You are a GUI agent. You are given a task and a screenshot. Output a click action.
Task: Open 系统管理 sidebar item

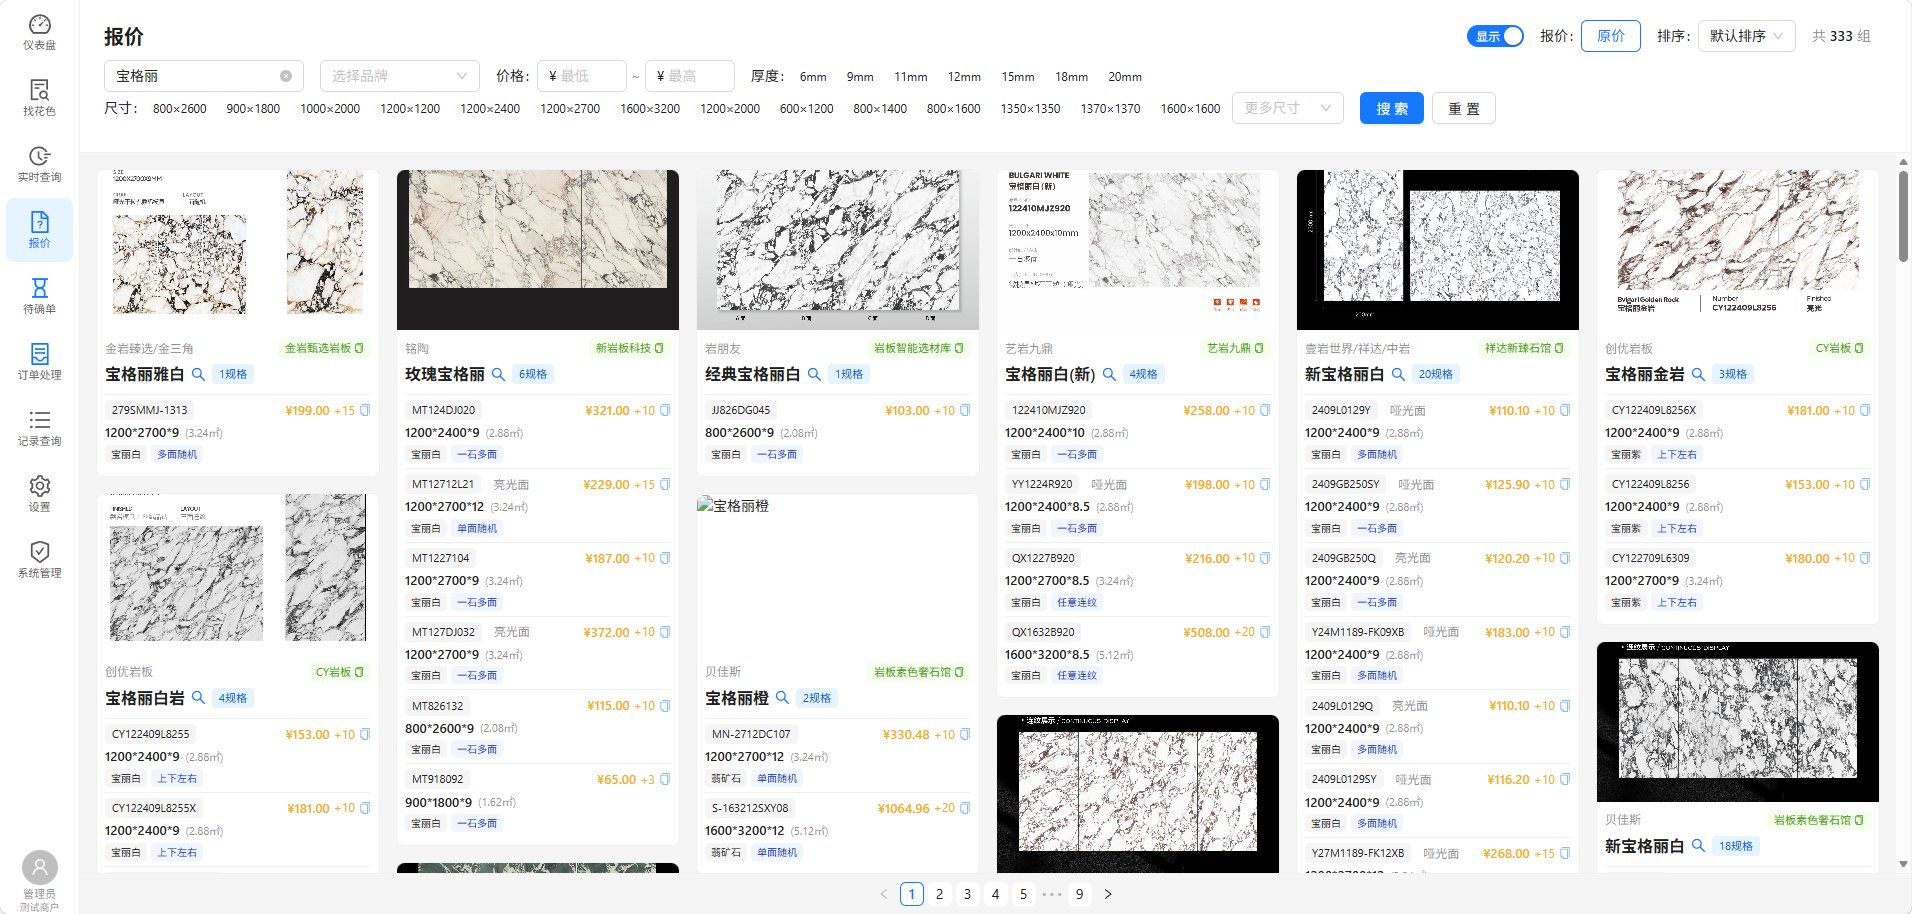(39, 560)
